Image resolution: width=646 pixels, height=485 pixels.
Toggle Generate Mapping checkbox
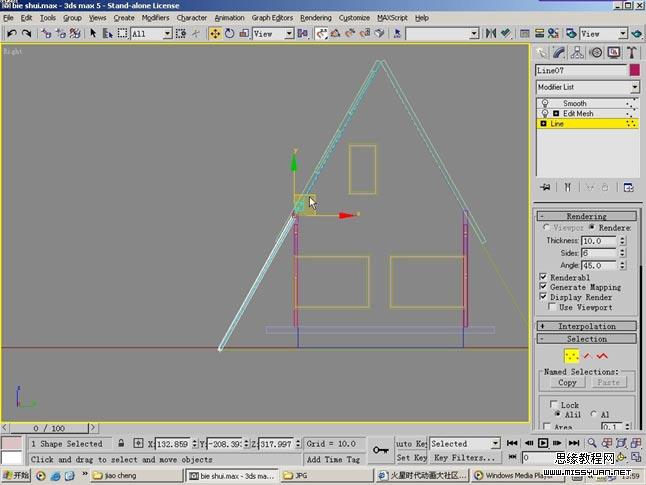(543, 286)
